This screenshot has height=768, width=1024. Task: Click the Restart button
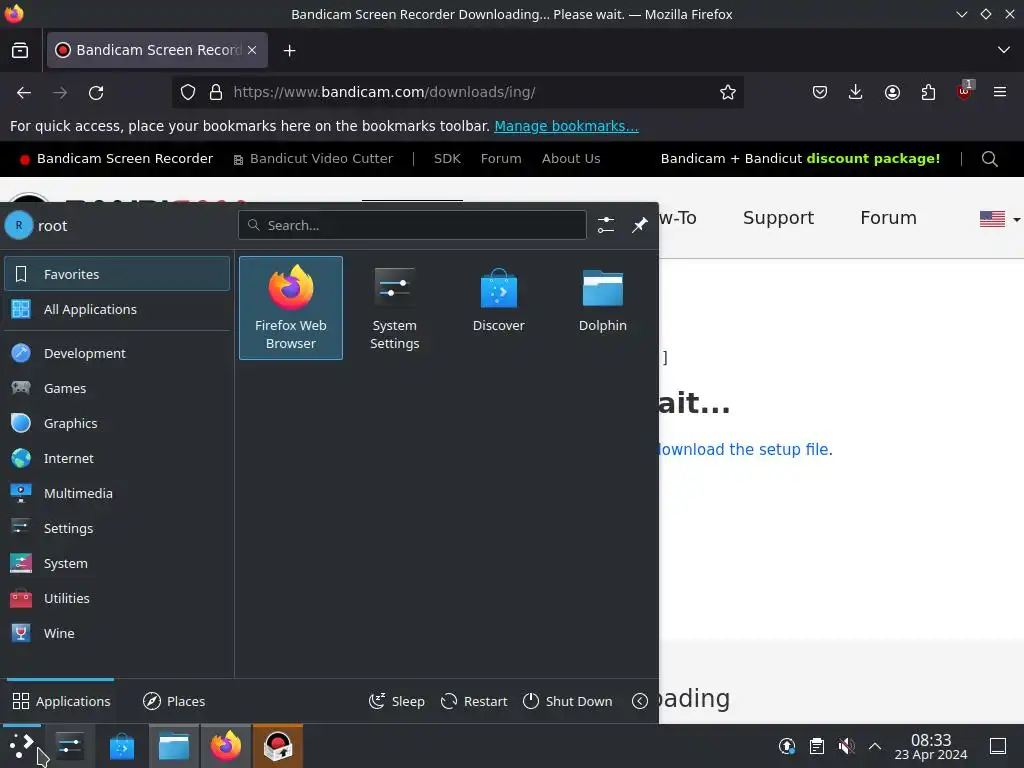pyautogui.click(x=474, y=701)
